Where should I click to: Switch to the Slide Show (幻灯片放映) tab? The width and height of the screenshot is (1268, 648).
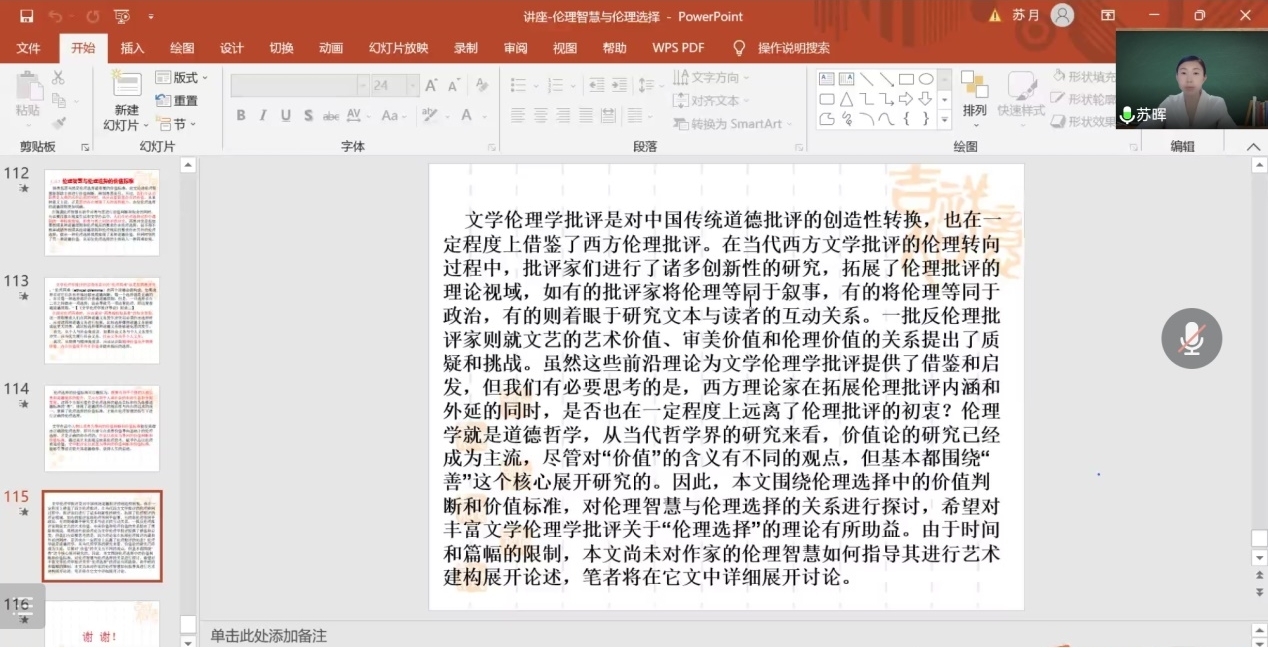coord(398,48)
